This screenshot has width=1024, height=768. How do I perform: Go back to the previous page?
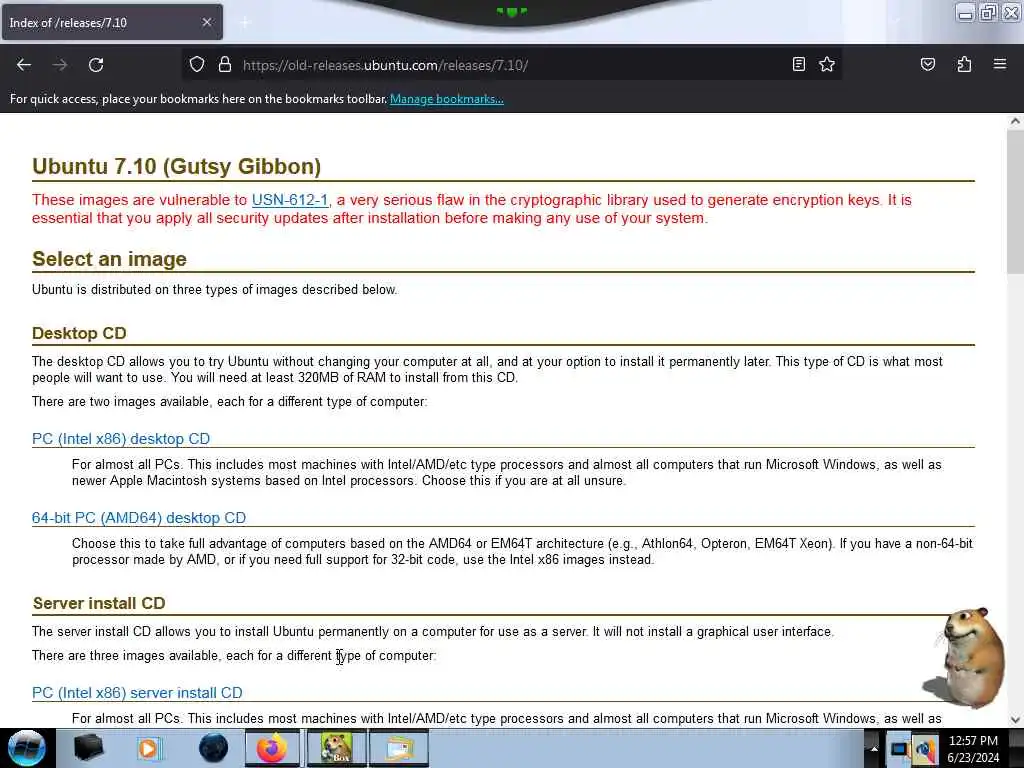click(24, 65)
